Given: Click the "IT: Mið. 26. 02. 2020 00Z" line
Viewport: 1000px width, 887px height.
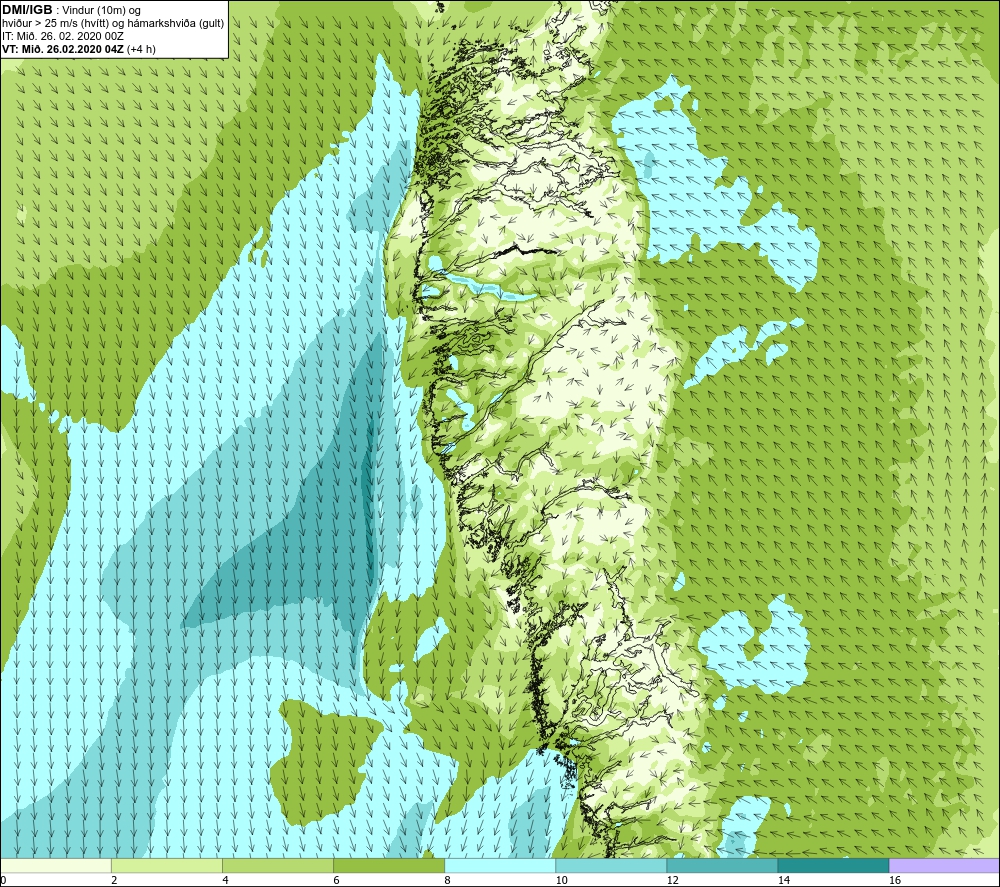Looking at the screenshot, I should tap(62, 36).
